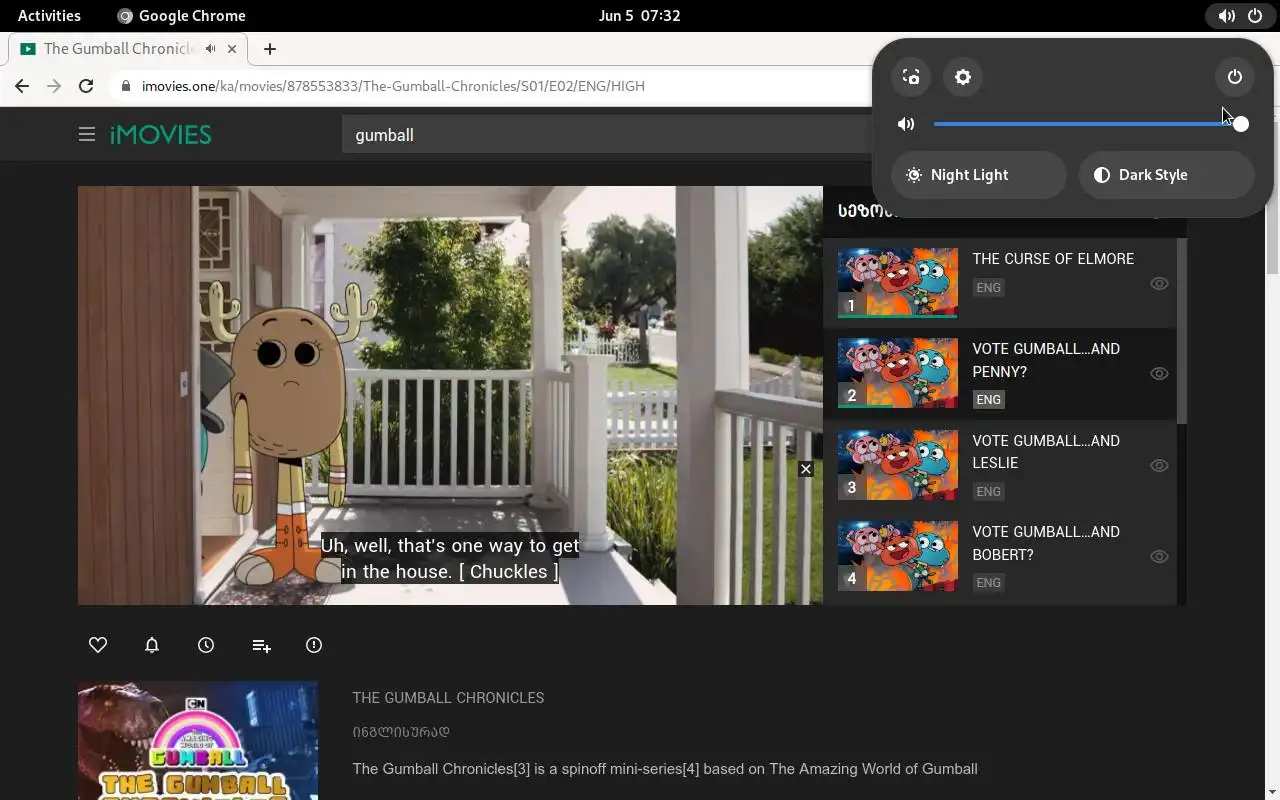
Task: Select VOTE GUMBALL…AND LESLIE episode title
Action: point(1046,451)
